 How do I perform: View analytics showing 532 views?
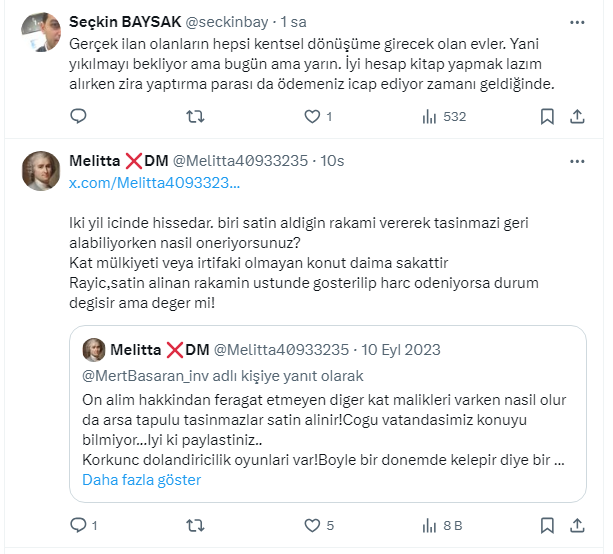tap(443, 117)
